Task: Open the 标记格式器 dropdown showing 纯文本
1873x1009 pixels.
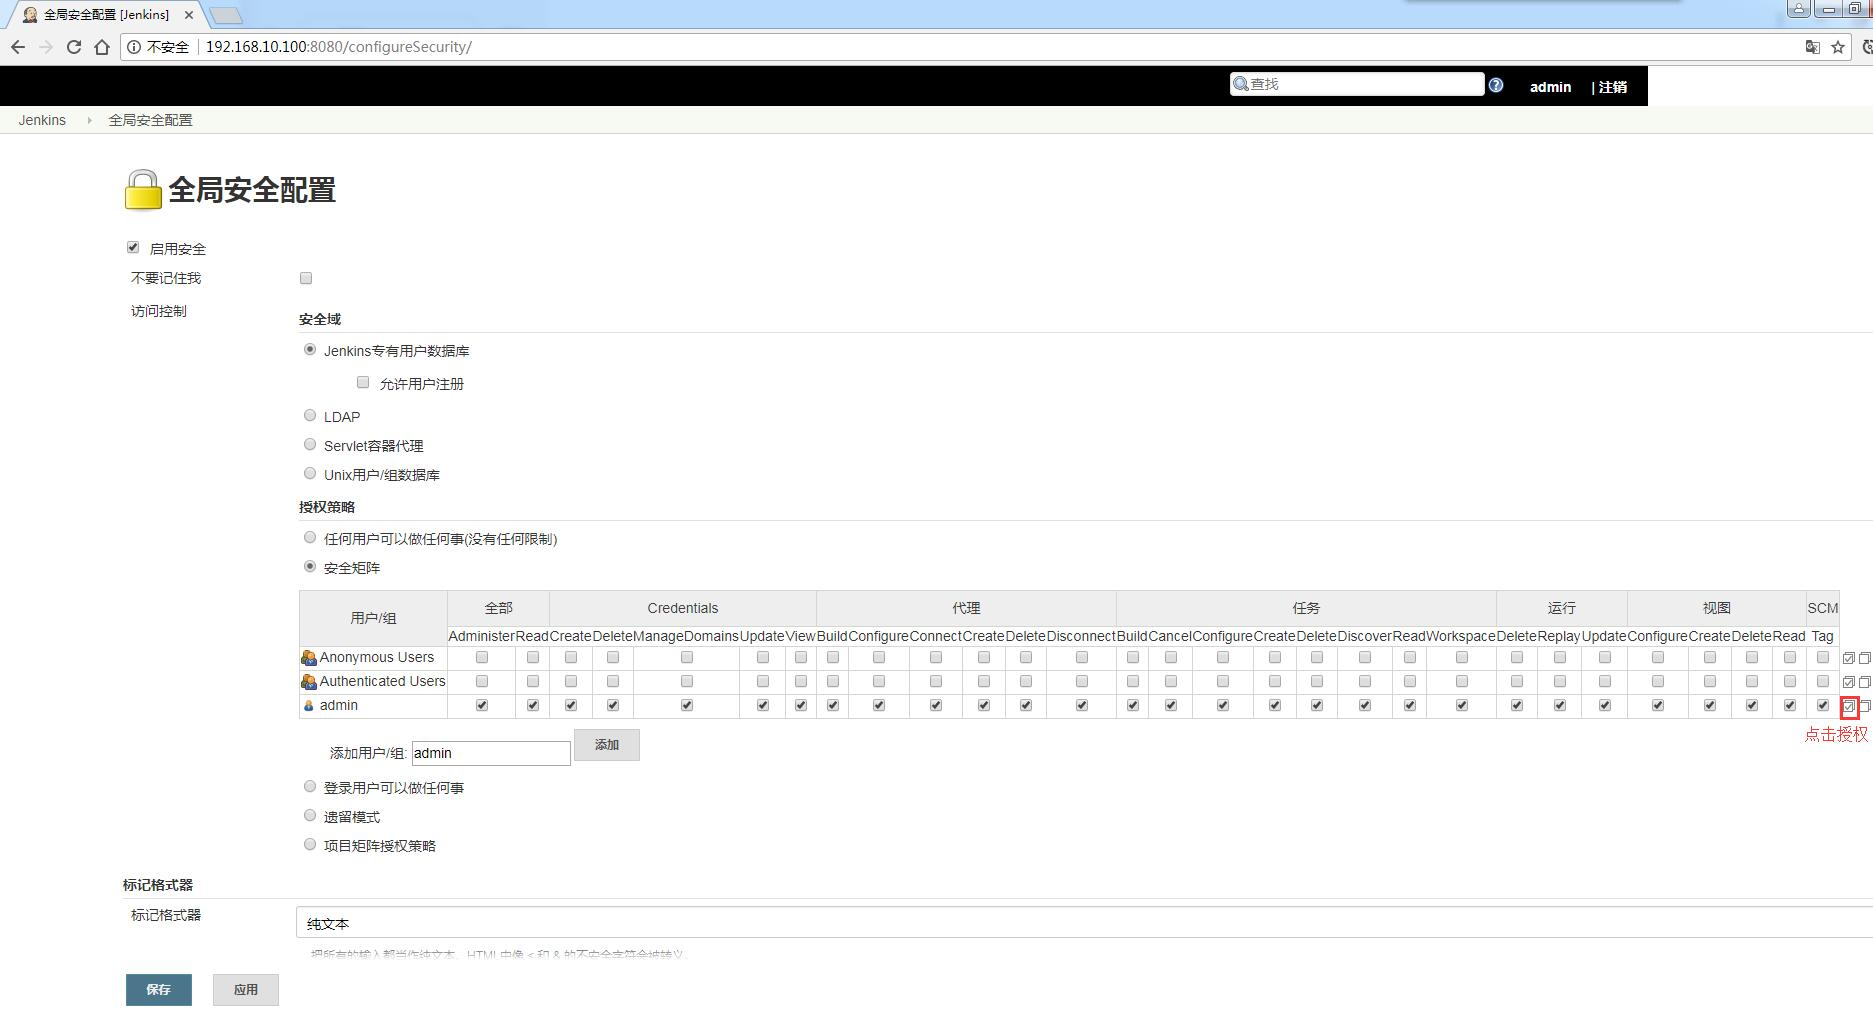Action: [x=1084, y=923]
